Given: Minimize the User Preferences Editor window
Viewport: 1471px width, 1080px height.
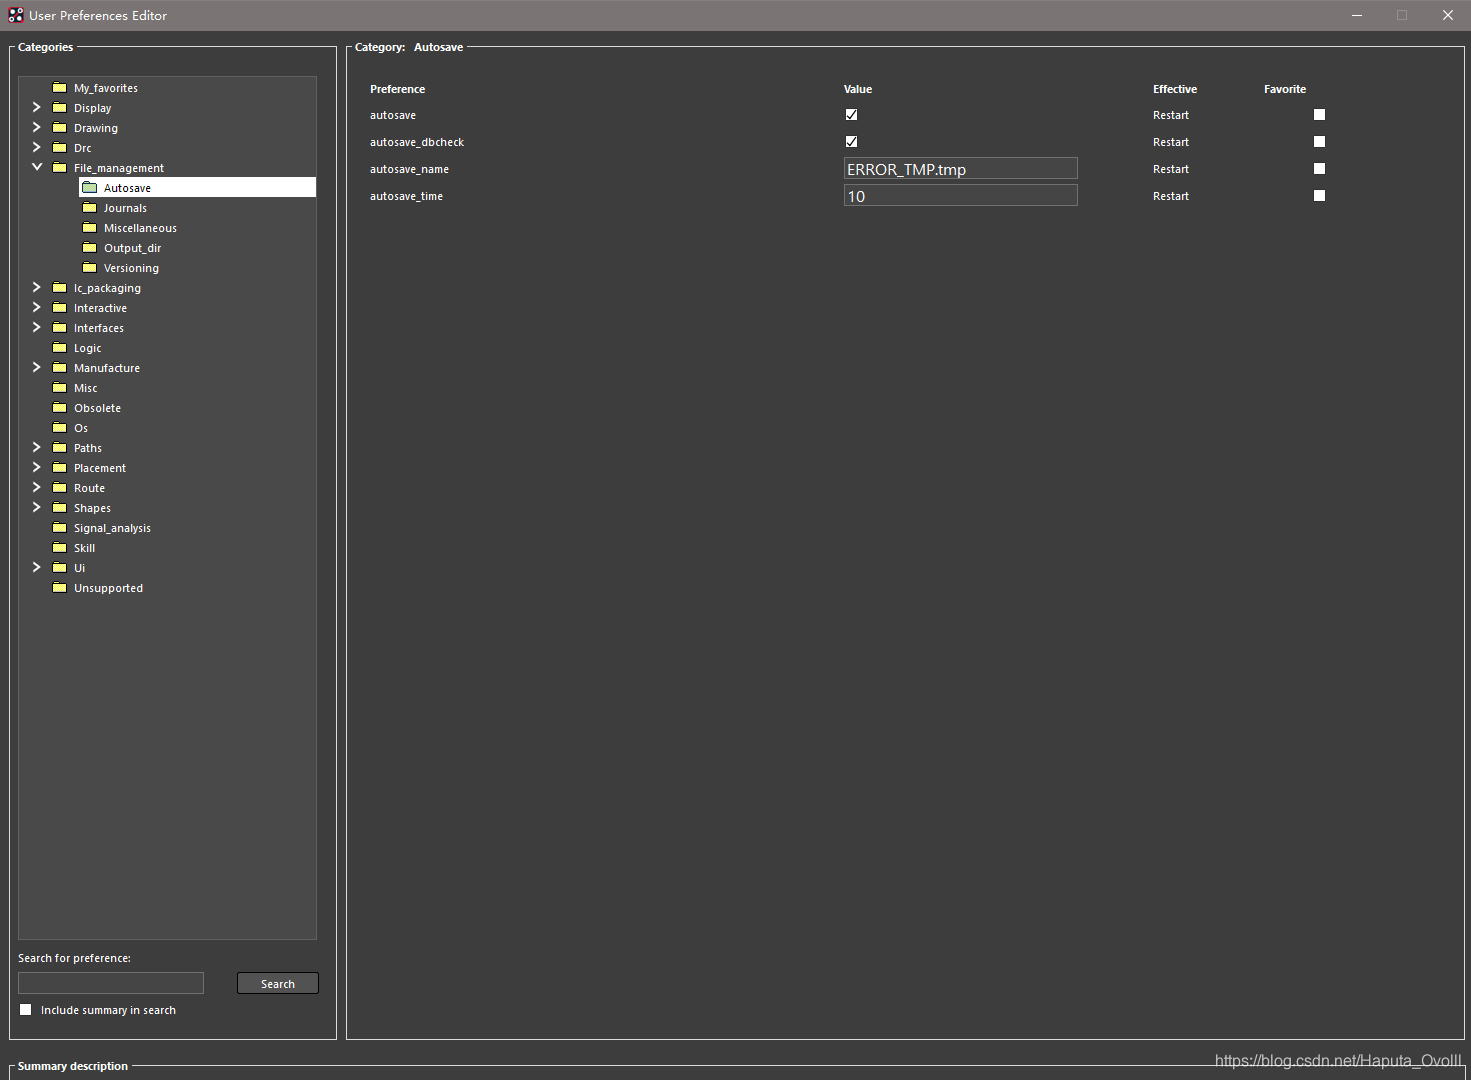Looking at the screenshot, I should coord(1357,15).
